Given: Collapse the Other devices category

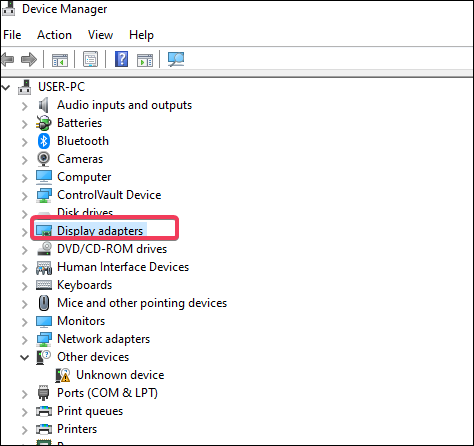Looking at the screenshot, I should coord(24,358).
